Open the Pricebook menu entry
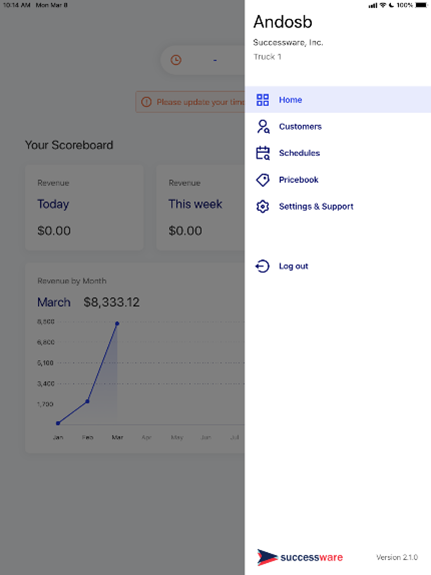Screen dimensions: 431x575 [x=338, y=180]
